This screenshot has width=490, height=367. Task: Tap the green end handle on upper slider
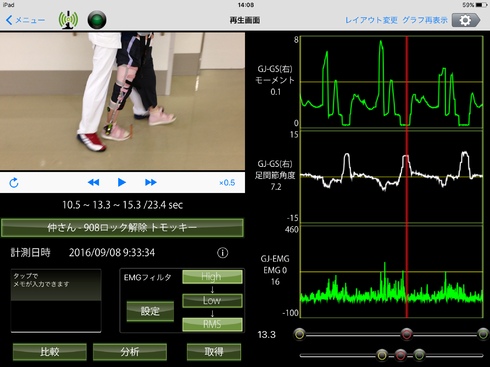pyautogui.click(x=483, y=334)
